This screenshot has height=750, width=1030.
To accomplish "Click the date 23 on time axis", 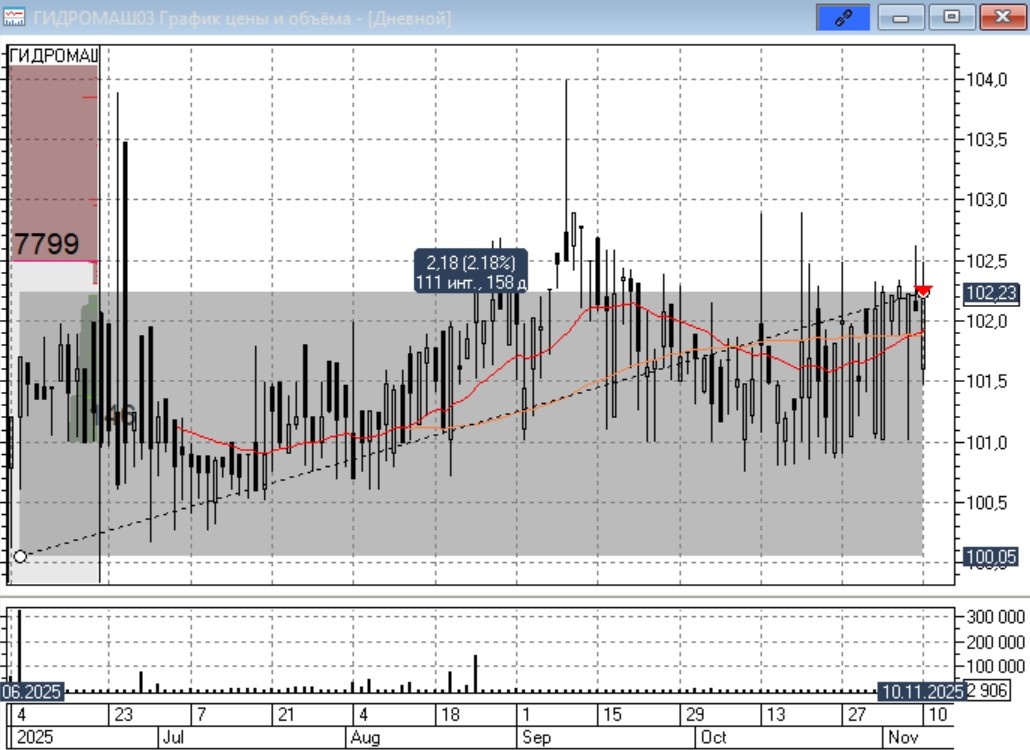I will pyautogui.click(x=123, y=715).
